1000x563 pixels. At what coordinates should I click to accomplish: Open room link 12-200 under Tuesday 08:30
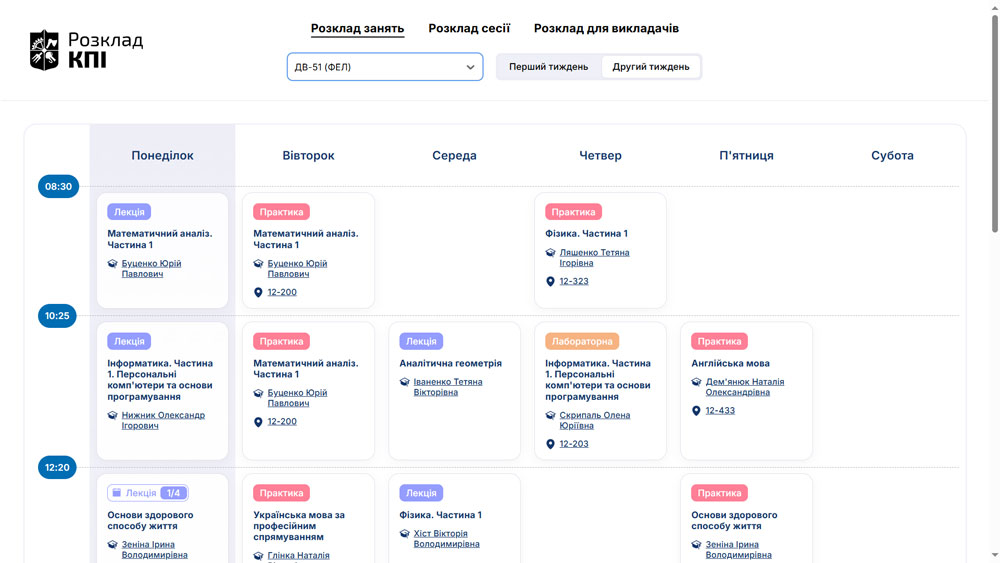click(282, 292)
